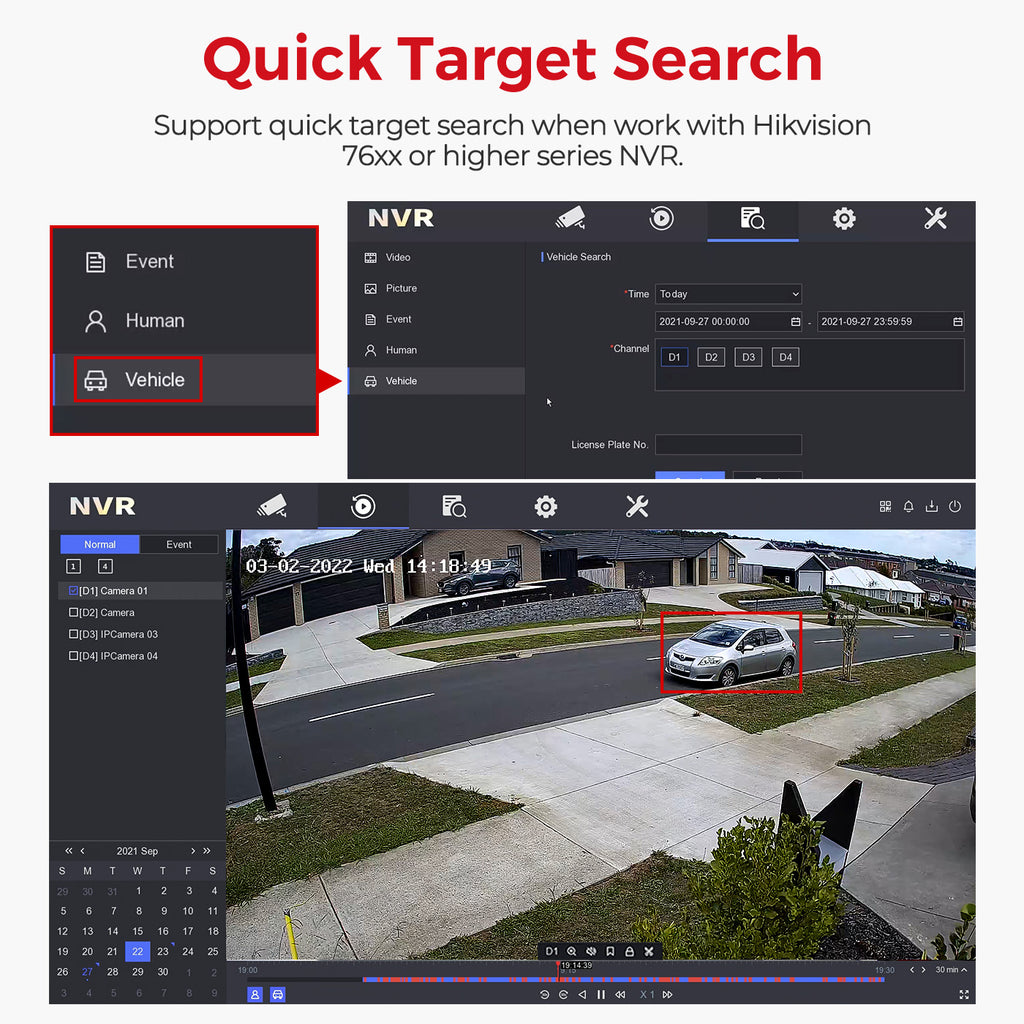
Task: Click the power icon in the top-right
Action: (955, 507)
